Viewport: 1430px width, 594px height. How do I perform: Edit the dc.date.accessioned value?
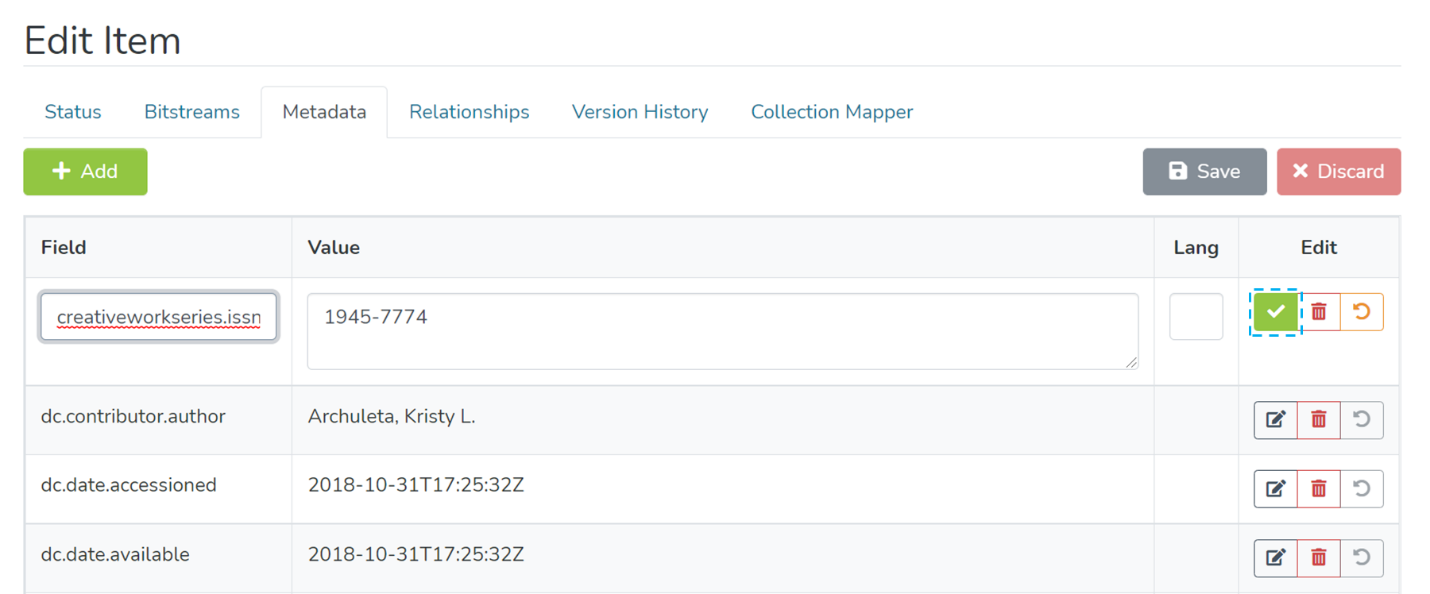1275,489
